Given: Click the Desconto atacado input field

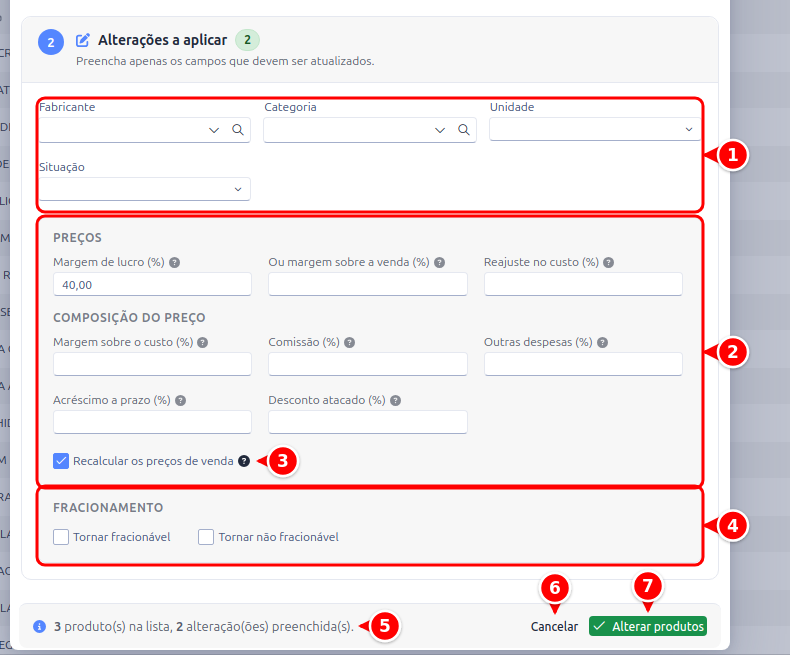Looking at the screenshot, I should coord(368,422).
